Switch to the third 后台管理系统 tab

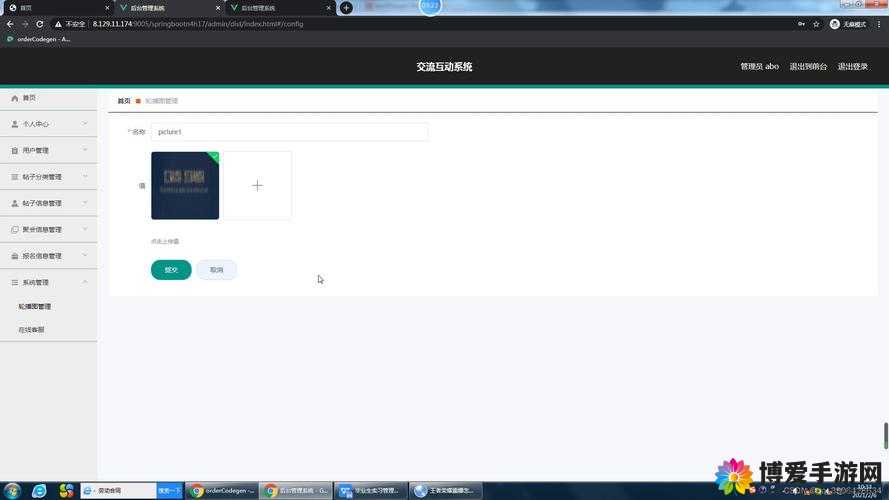pyautogui.click(x=280, y=8)
